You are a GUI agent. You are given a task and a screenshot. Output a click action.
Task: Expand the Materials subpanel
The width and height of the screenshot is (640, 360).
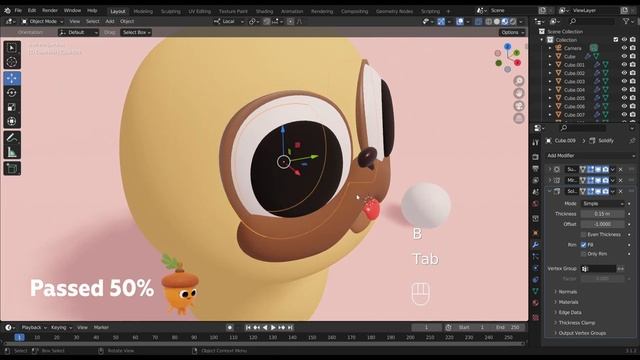pyautogui.click(x=568, y=302)
